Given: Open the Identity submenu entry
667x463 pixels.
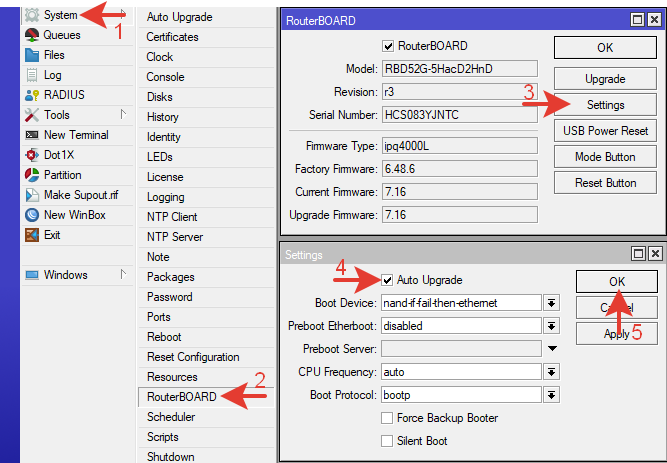Looking at the screenshot, I should coord(206,137).
